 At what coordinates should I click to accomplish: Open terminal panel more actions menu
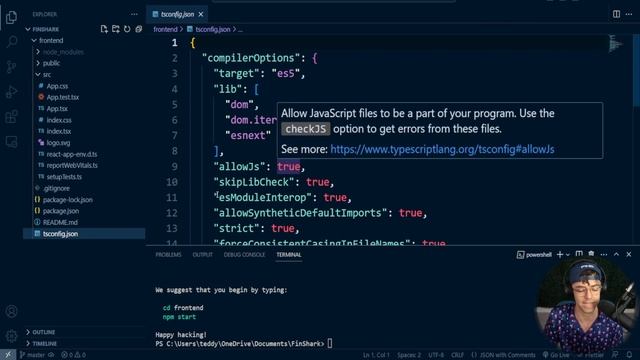click(x=604, y=255)
